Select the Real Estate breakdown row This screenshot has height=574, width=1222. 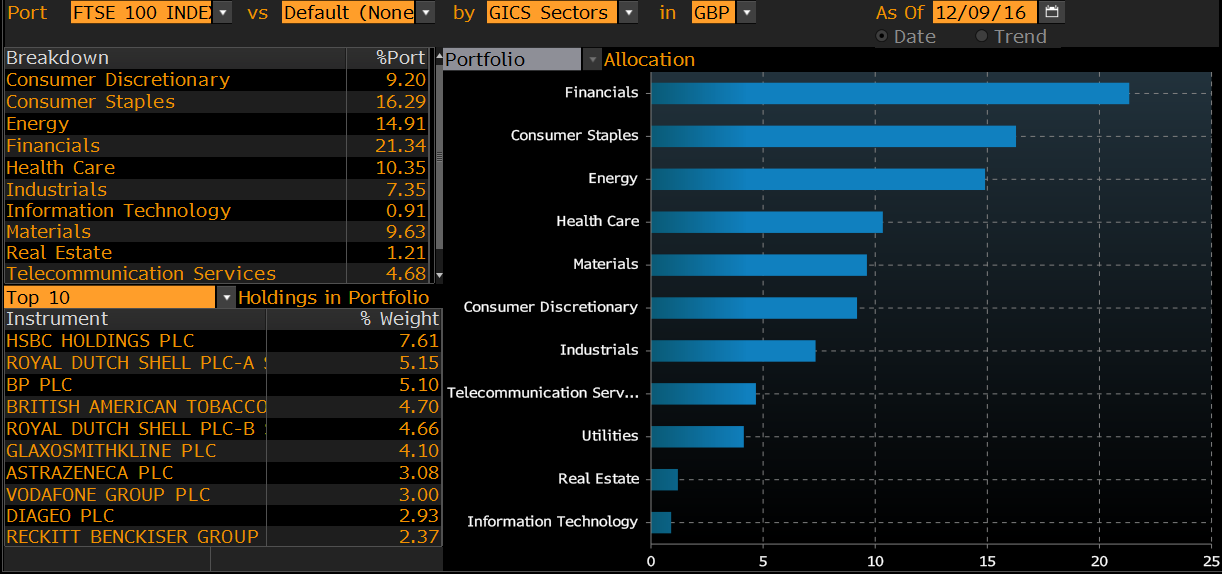[x=217, y=252]
